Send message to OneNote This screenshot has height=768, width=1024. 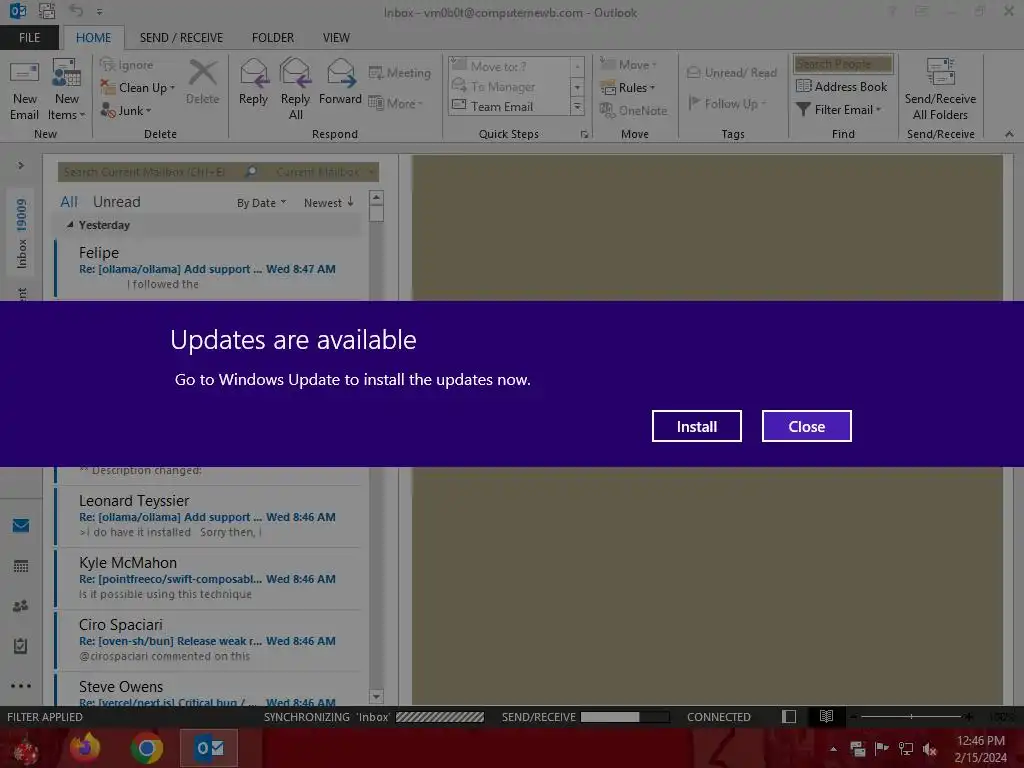[x=633, y=110]
